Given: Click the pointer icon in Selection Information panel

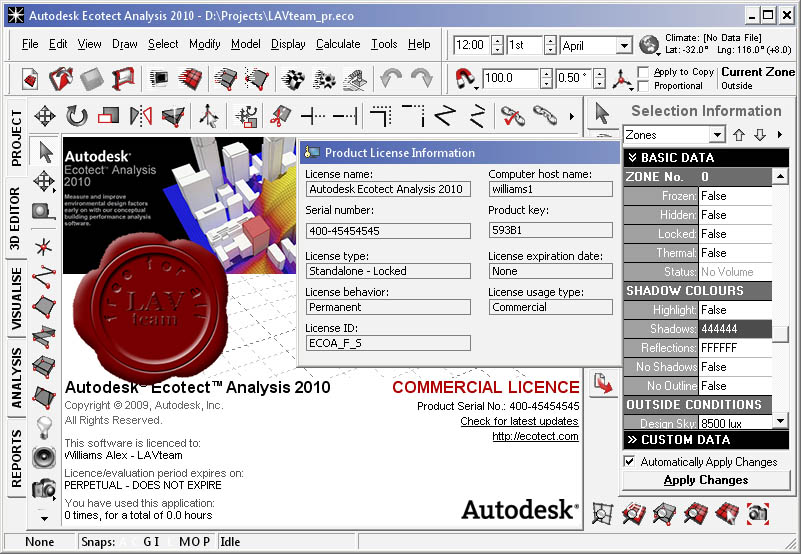Looking at the screenshot, I should pyautogui.click(x=602, y=113).
